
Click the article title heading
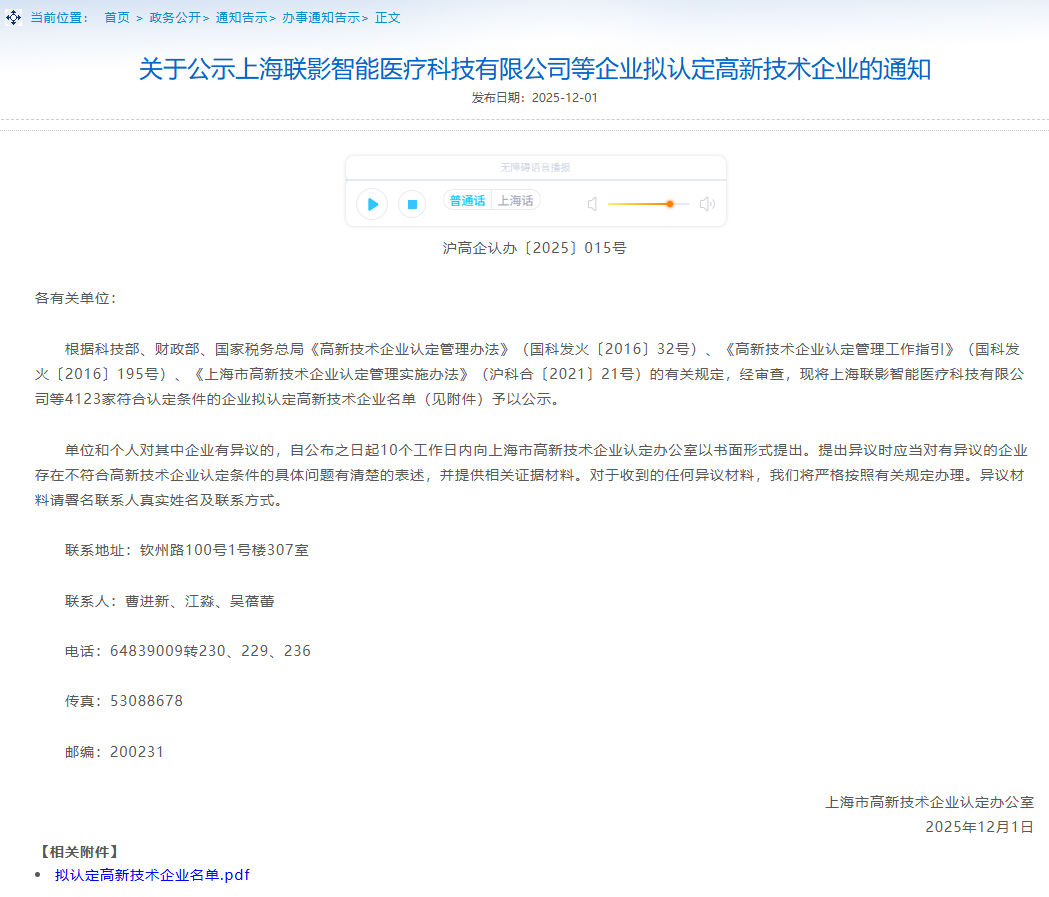pos(535,69)
